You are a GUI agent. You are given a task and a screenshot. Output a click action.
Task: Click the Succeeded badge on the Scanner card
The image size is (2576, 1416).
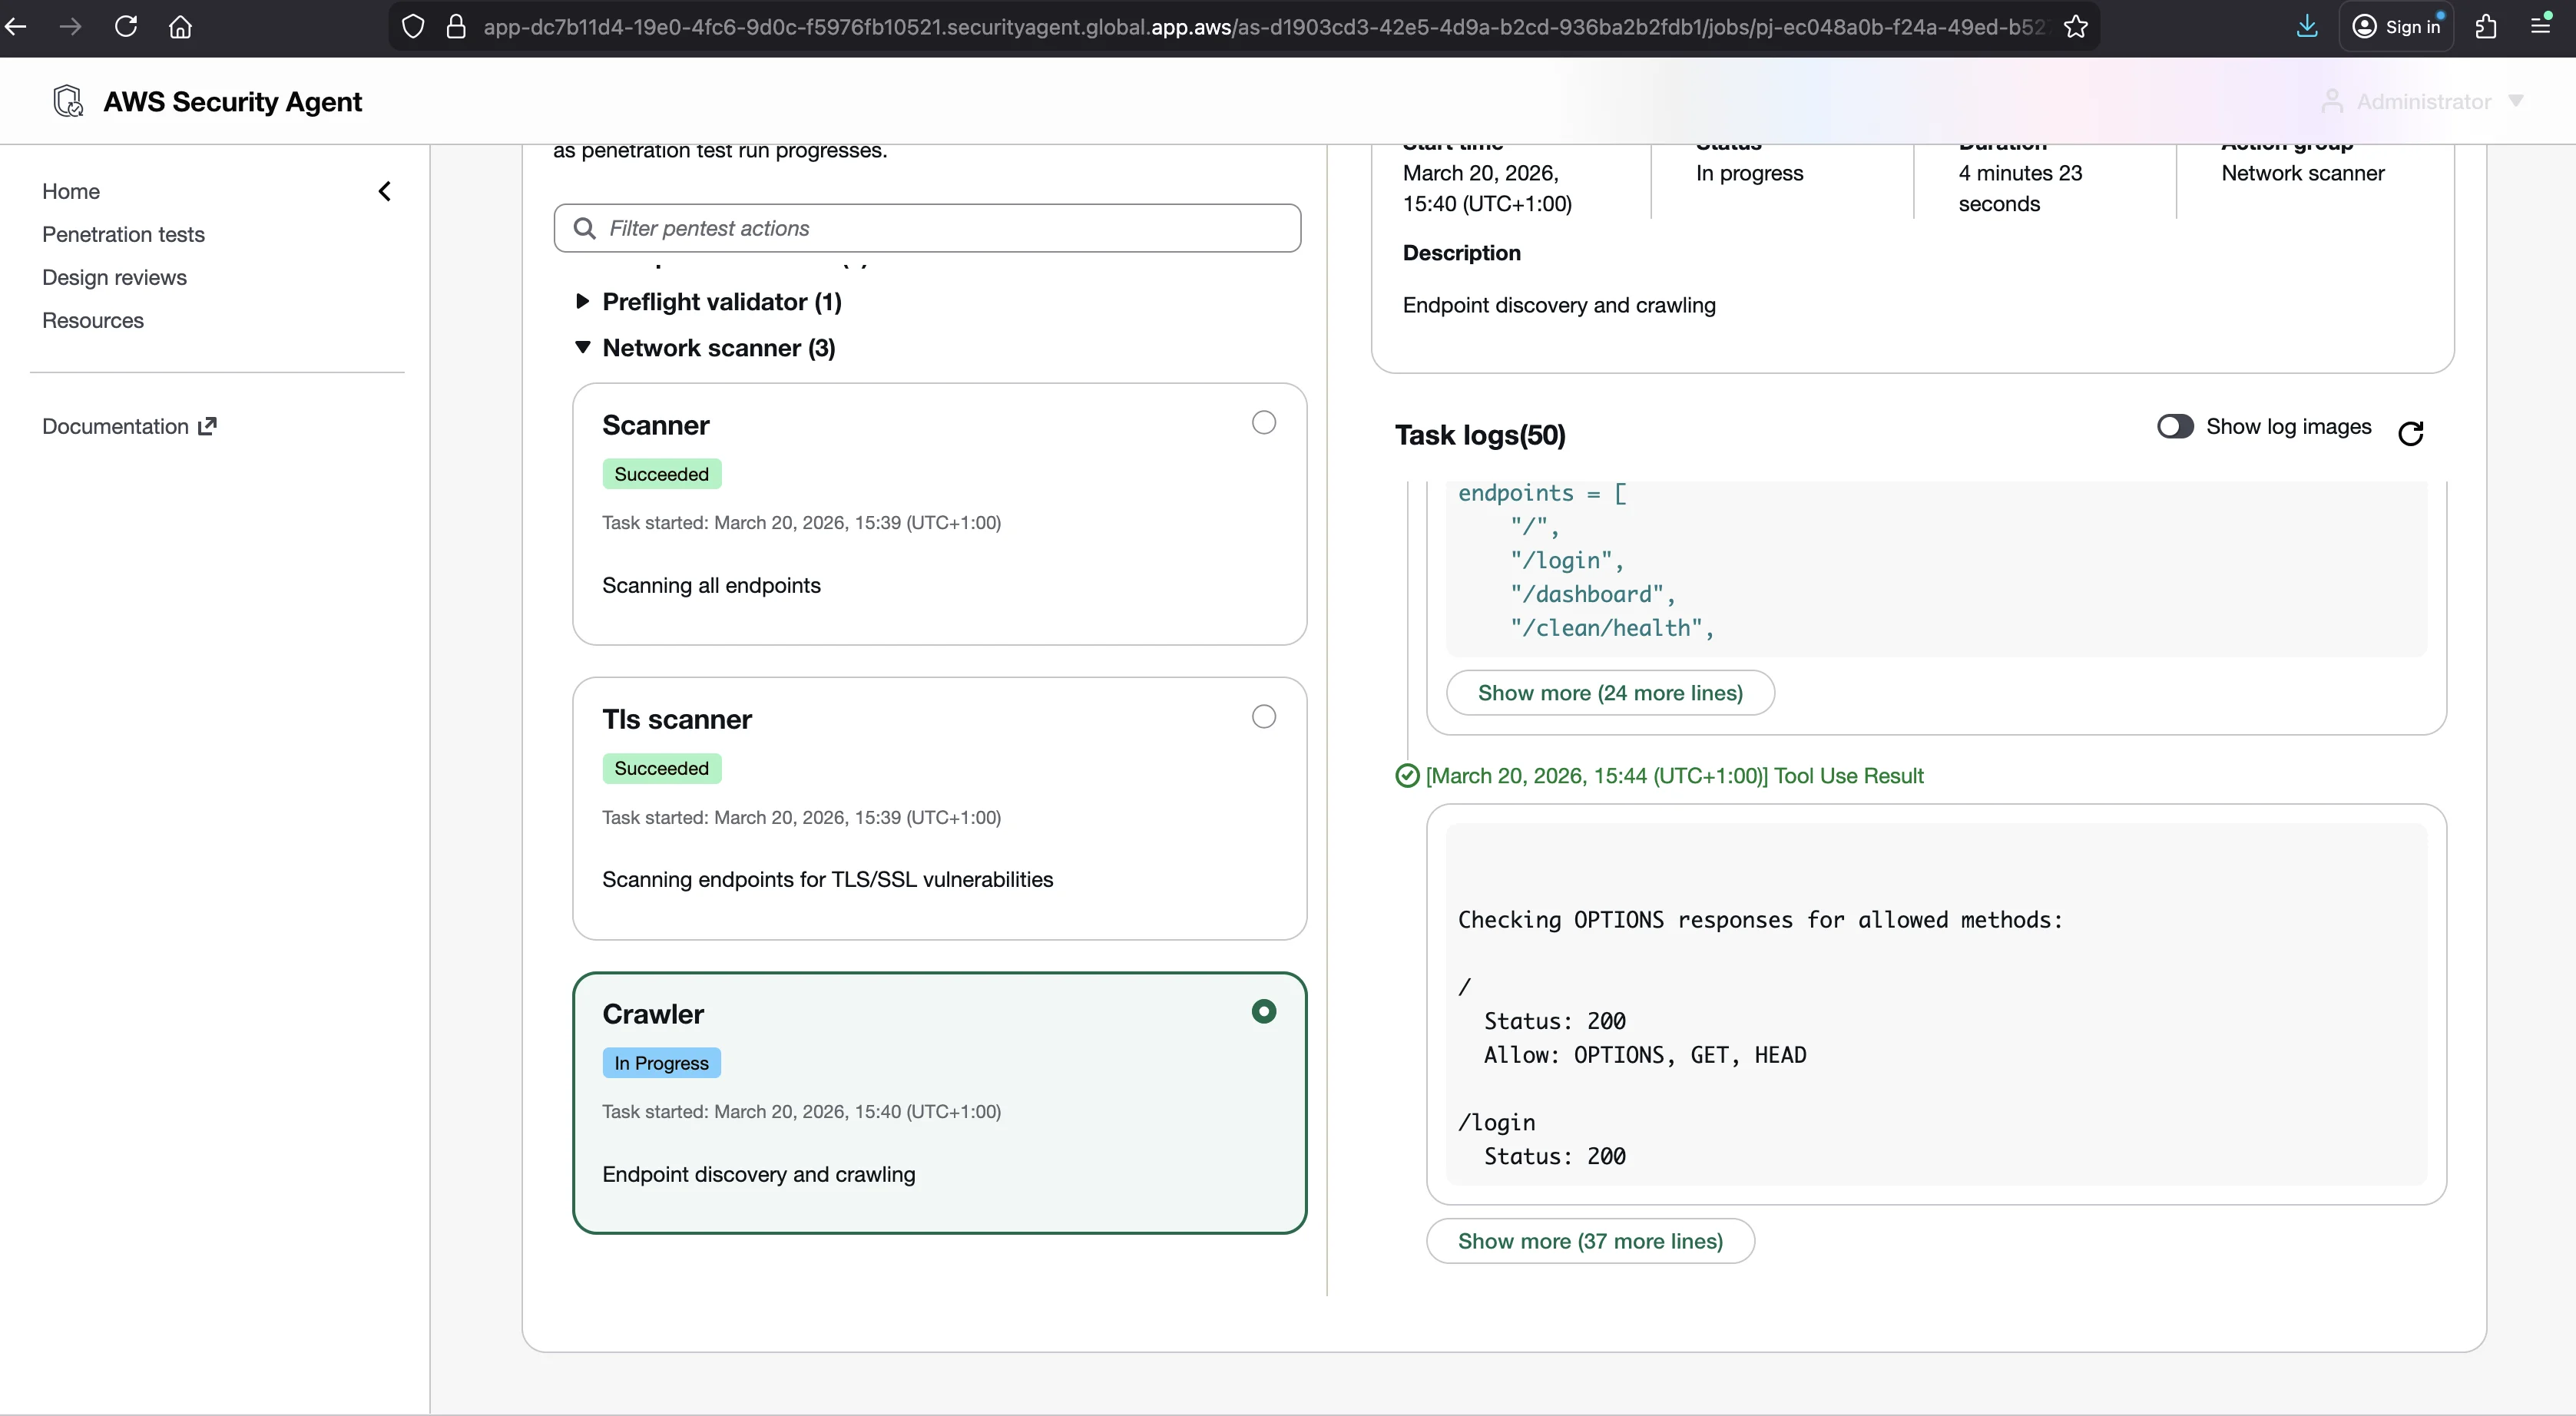pyautogui.click(x=661, y=474)
